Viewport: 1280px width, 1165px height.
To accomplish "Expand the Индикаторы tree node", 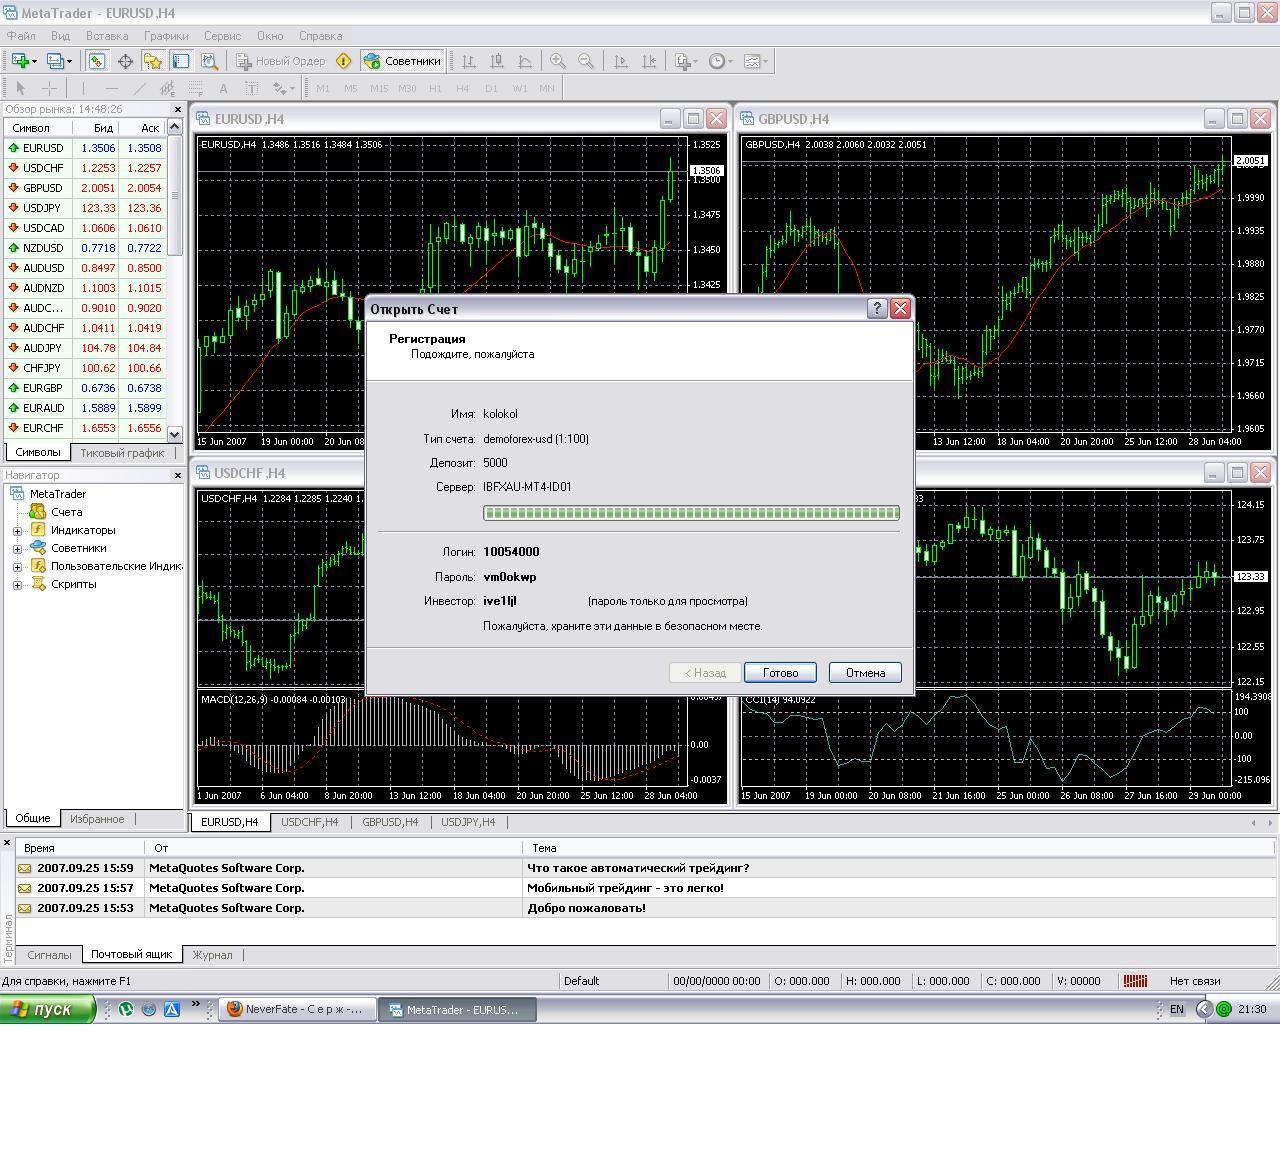I will [x=17, y=531].
